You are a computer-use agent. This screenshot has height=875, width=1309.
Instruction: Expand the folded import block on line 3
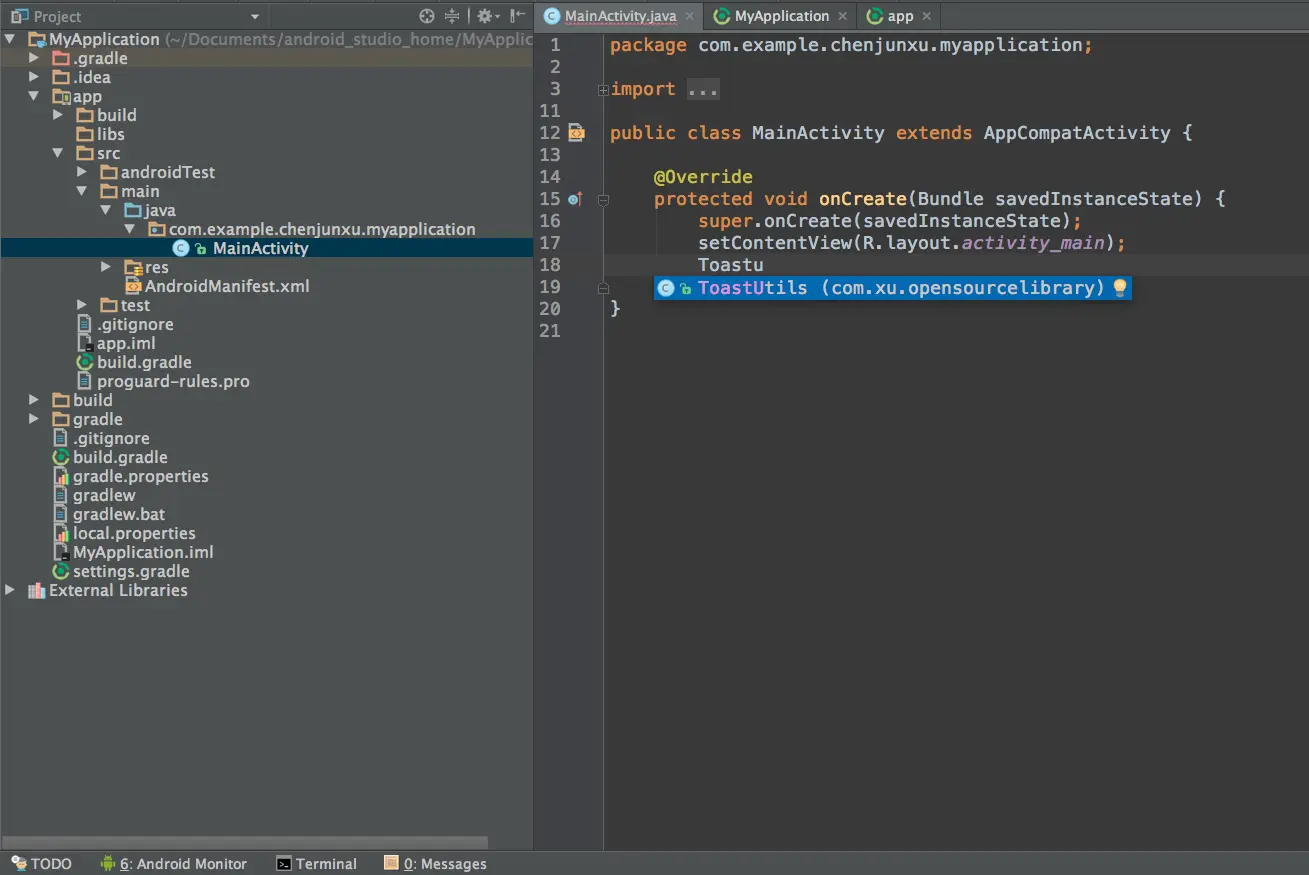[x=603, y=90]
